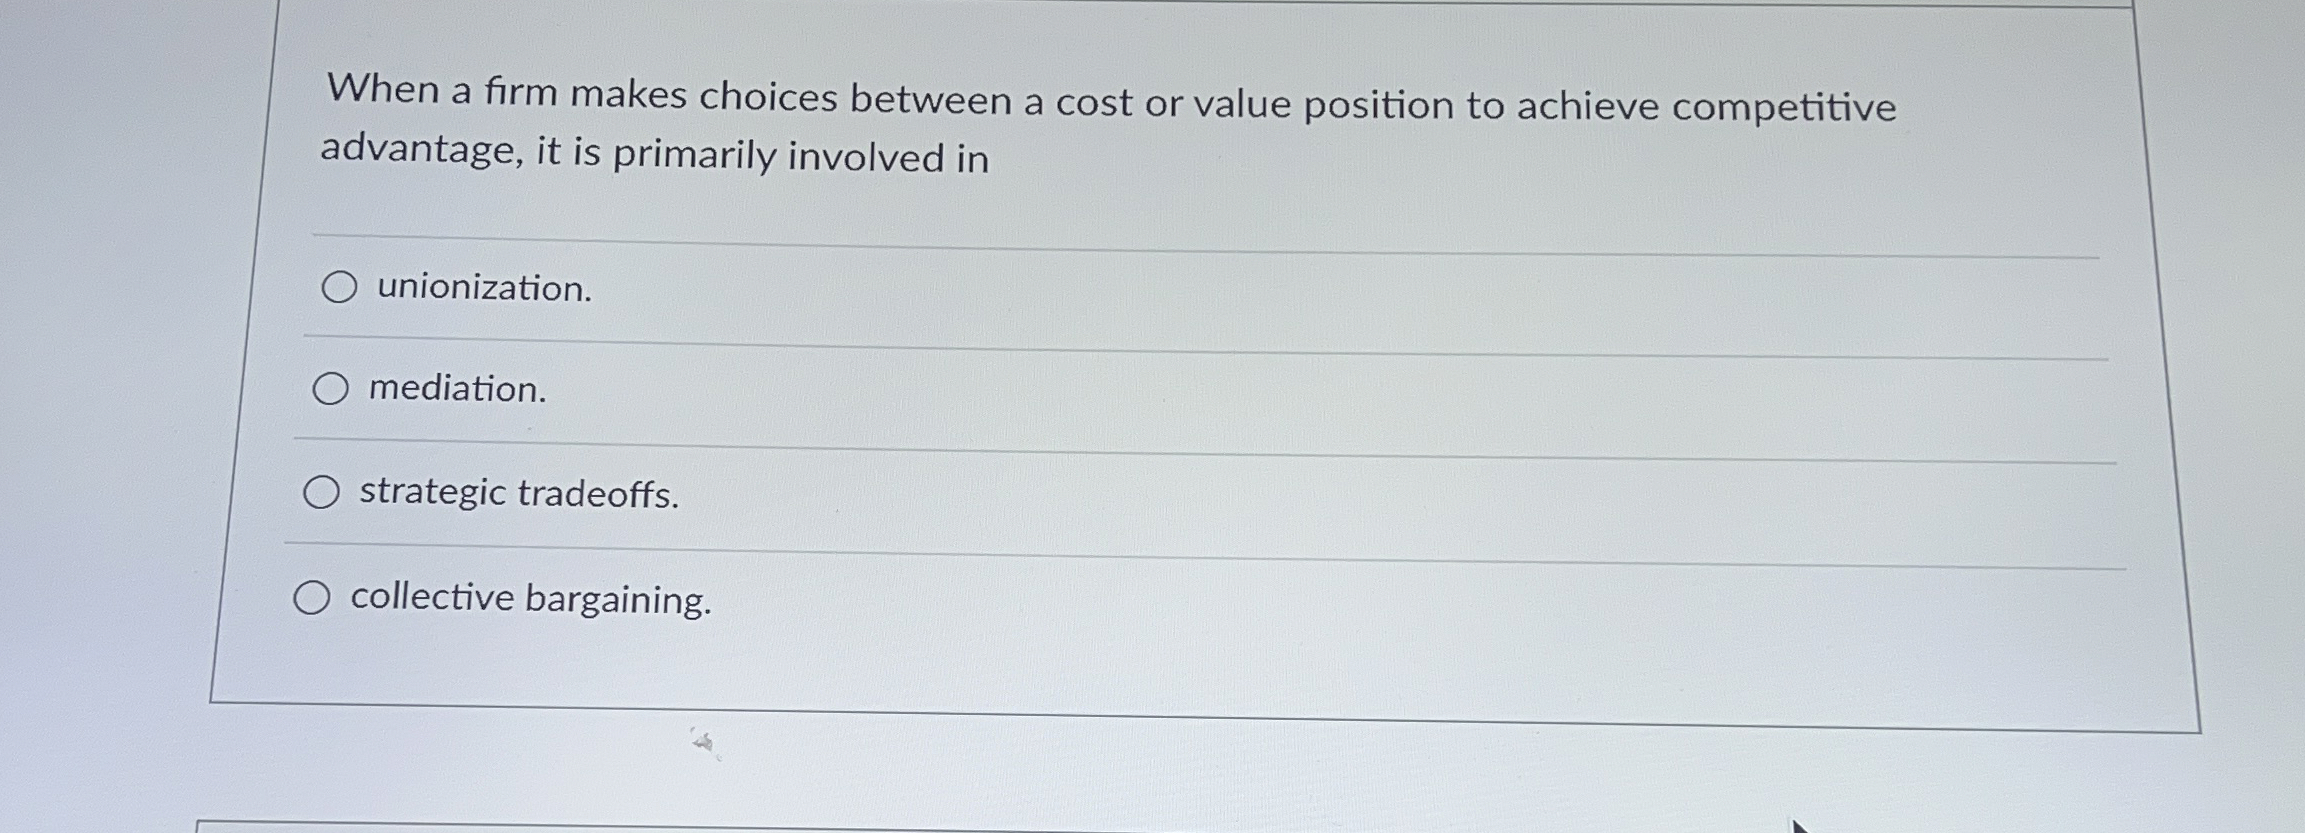
Task: Select the strategic tradeoffs radio button
Action: tap(323, 490)
